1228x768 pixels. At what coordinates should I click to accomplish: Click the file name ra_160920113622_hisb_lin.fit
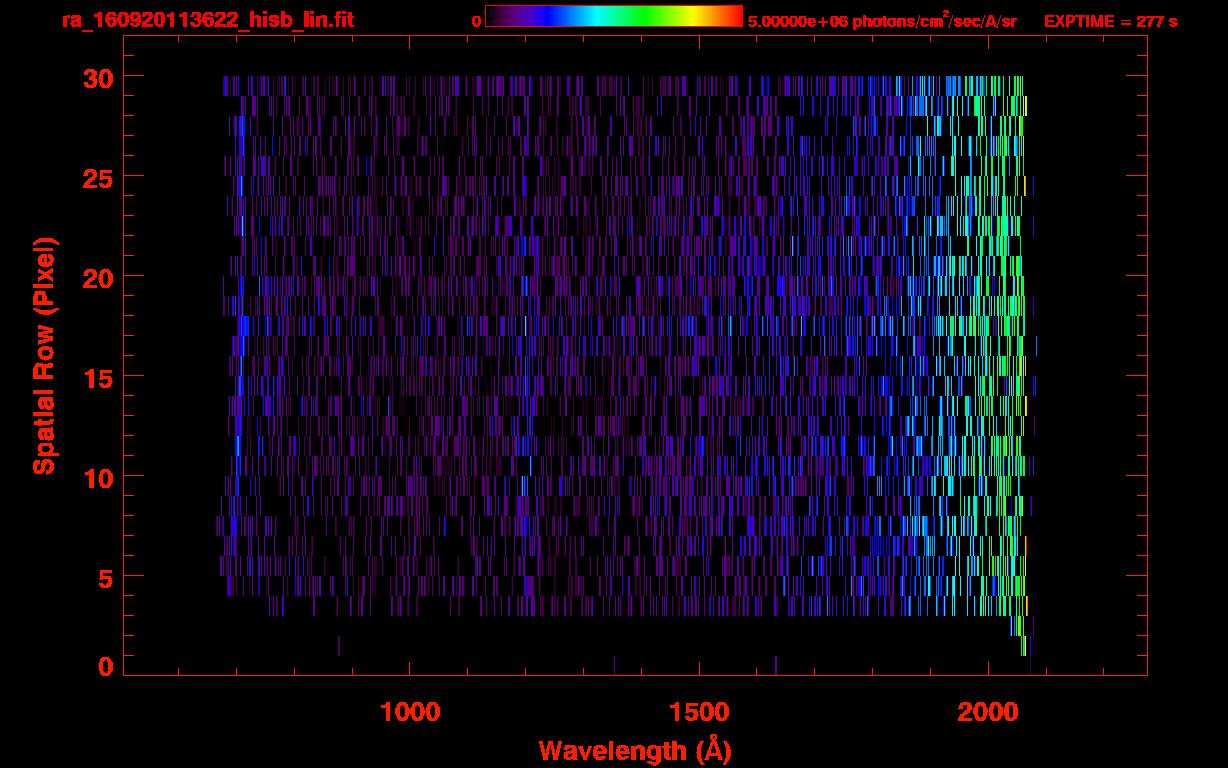(207, 20)
